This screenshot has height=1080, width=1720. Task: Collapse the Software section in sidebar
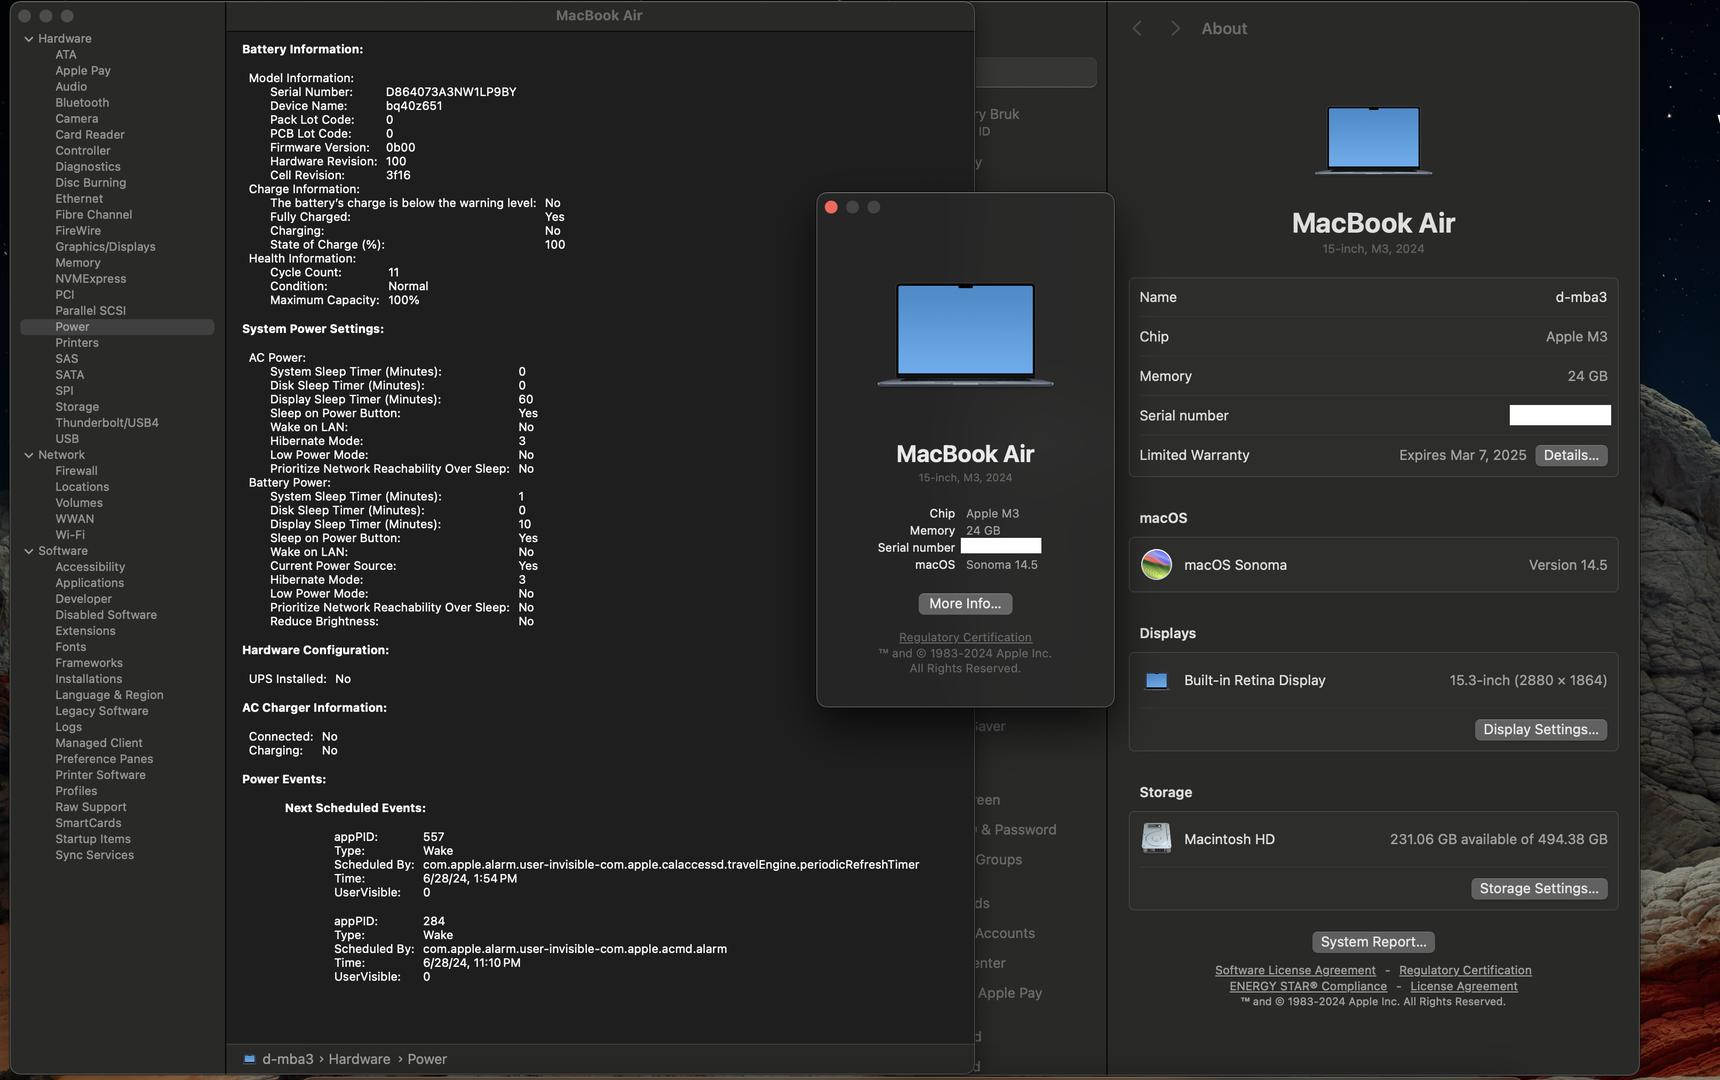(x=28, y=551)
